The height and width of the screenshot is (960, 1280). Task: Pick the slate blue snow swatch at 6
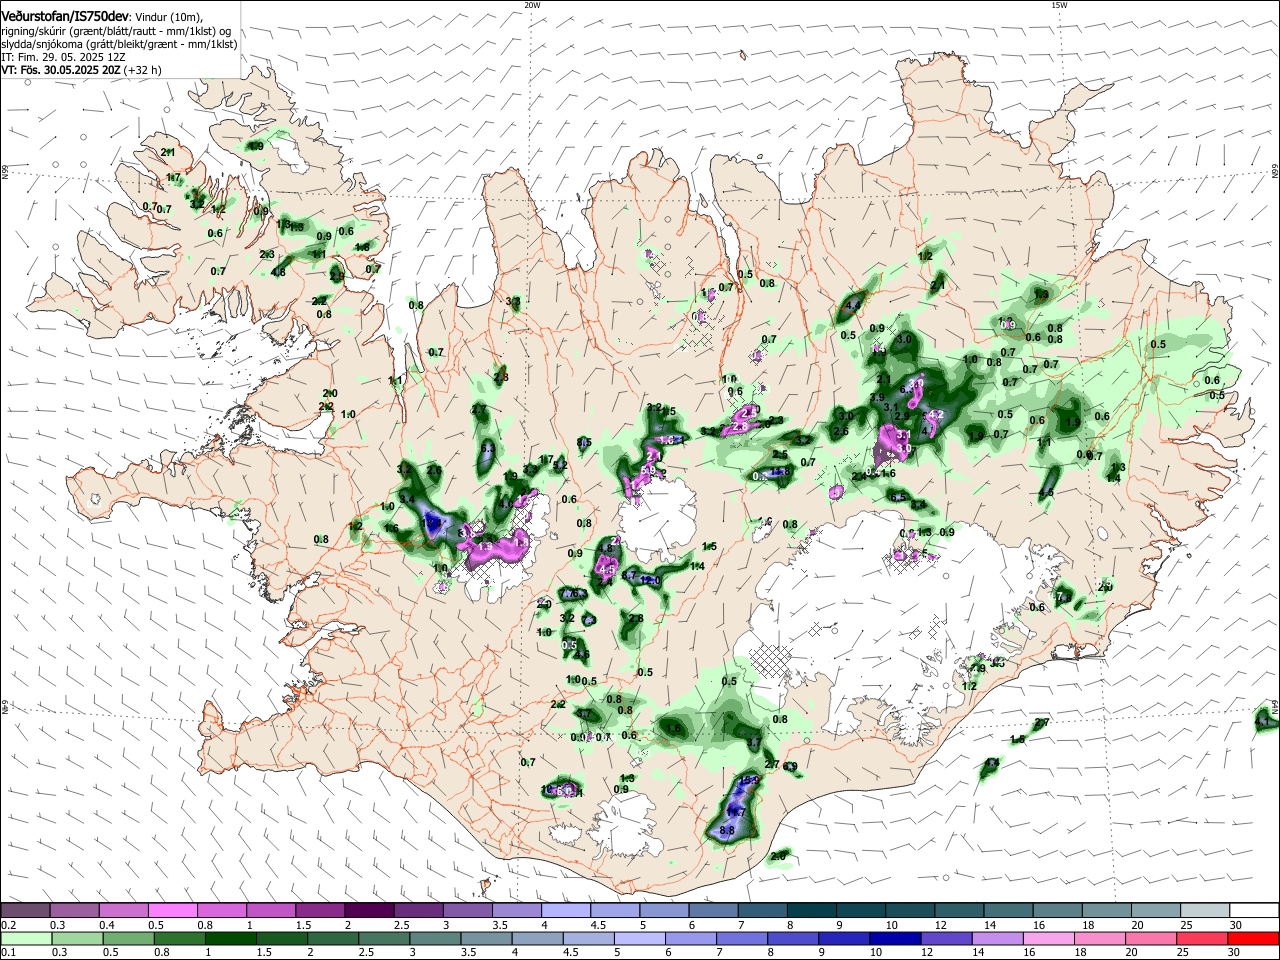pos(712,911)
